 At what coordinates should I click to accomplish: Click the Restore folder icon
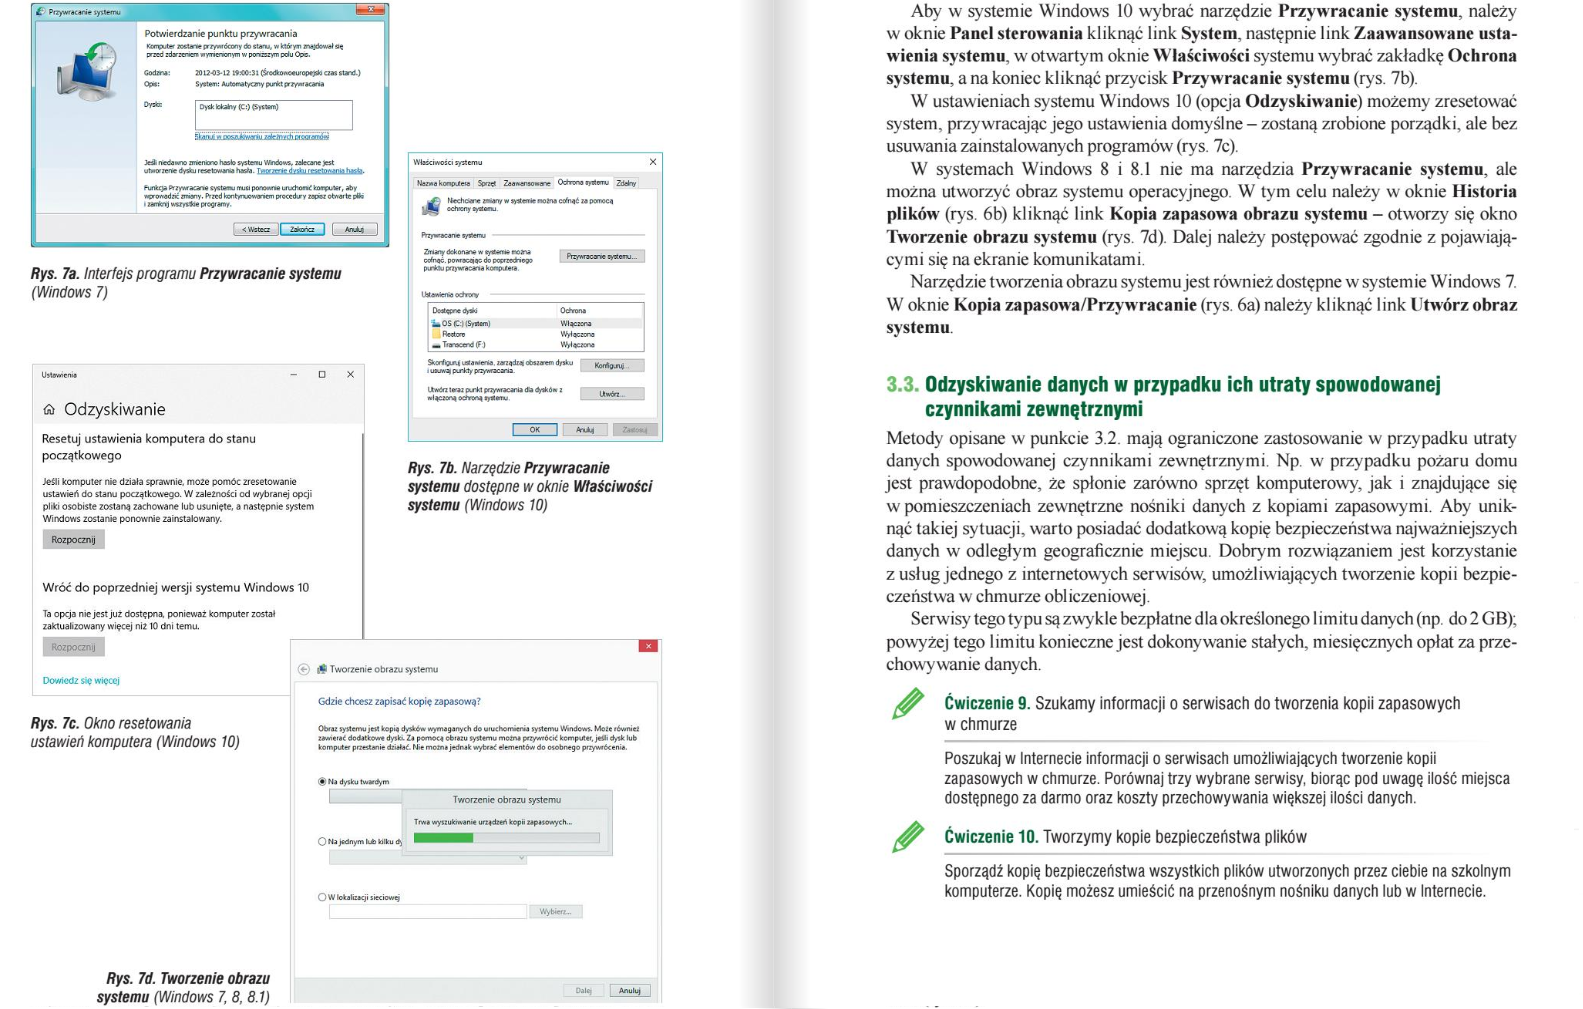[x=436, y=334]
